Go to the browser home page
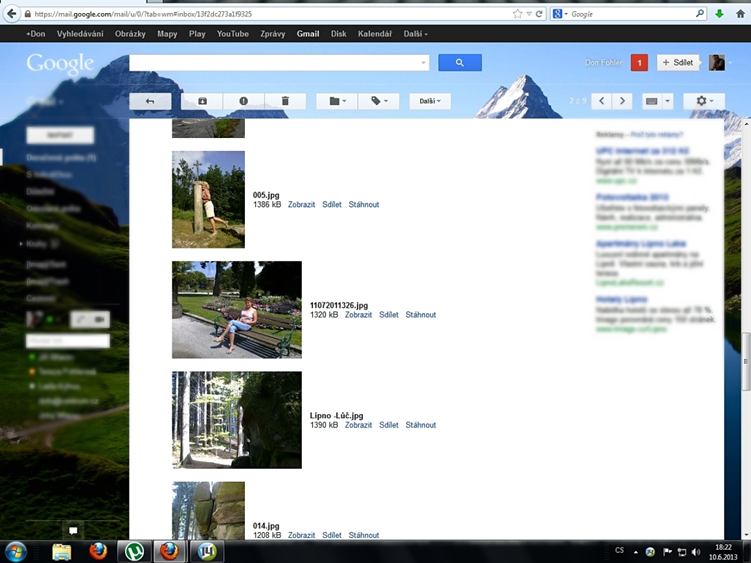The width and height of the screenshot is (751, 563). [x=740, y=14]
